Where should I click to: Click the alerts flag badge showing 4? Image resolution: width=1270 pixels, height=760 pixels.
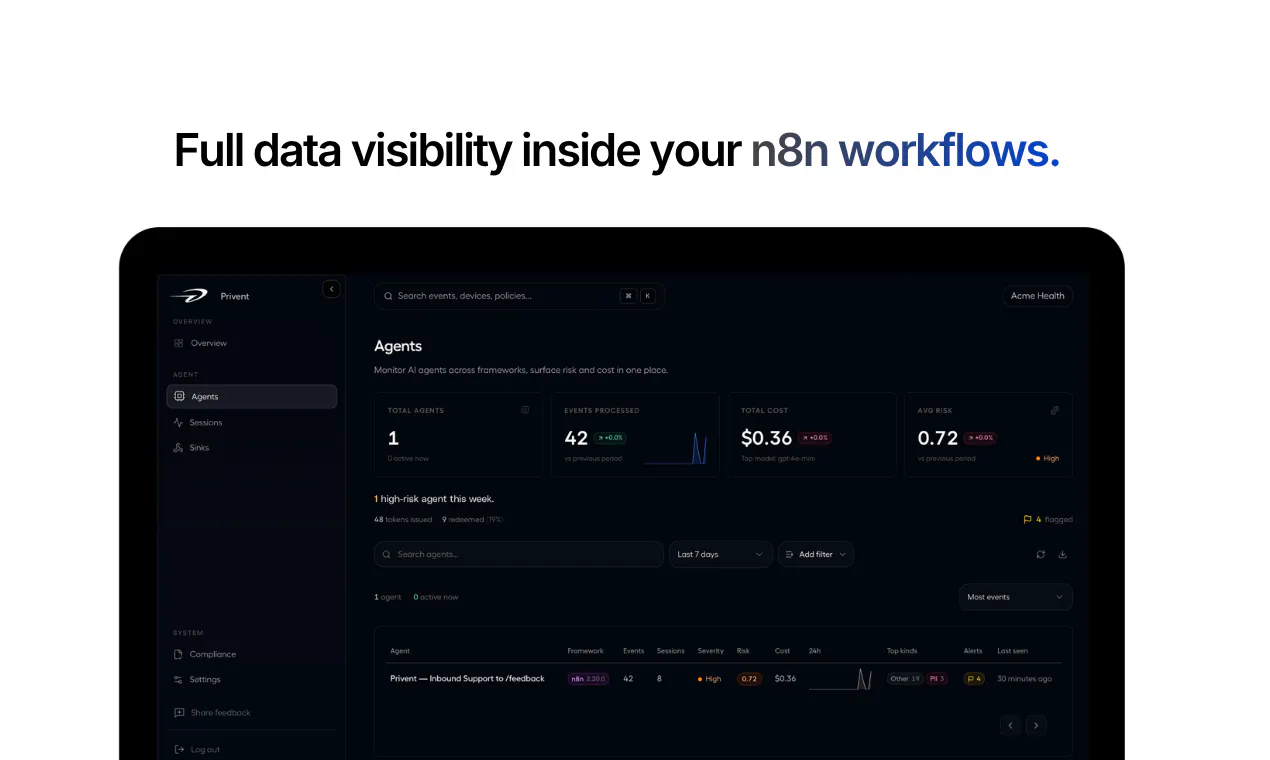coord(974,679)
